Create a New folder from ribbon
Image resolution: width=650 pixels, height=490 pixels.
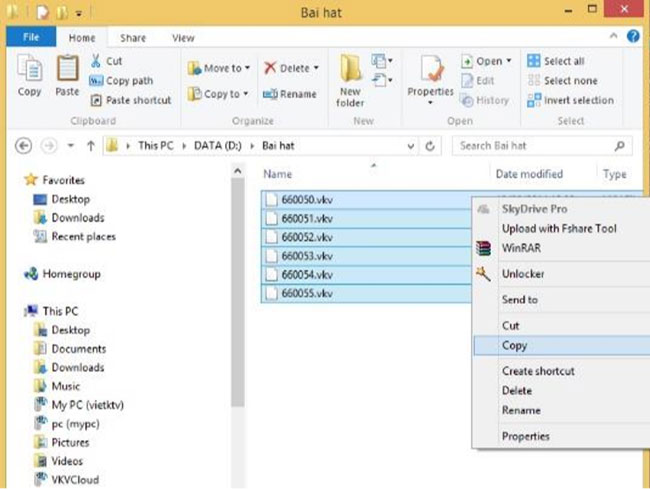point(350,78)
